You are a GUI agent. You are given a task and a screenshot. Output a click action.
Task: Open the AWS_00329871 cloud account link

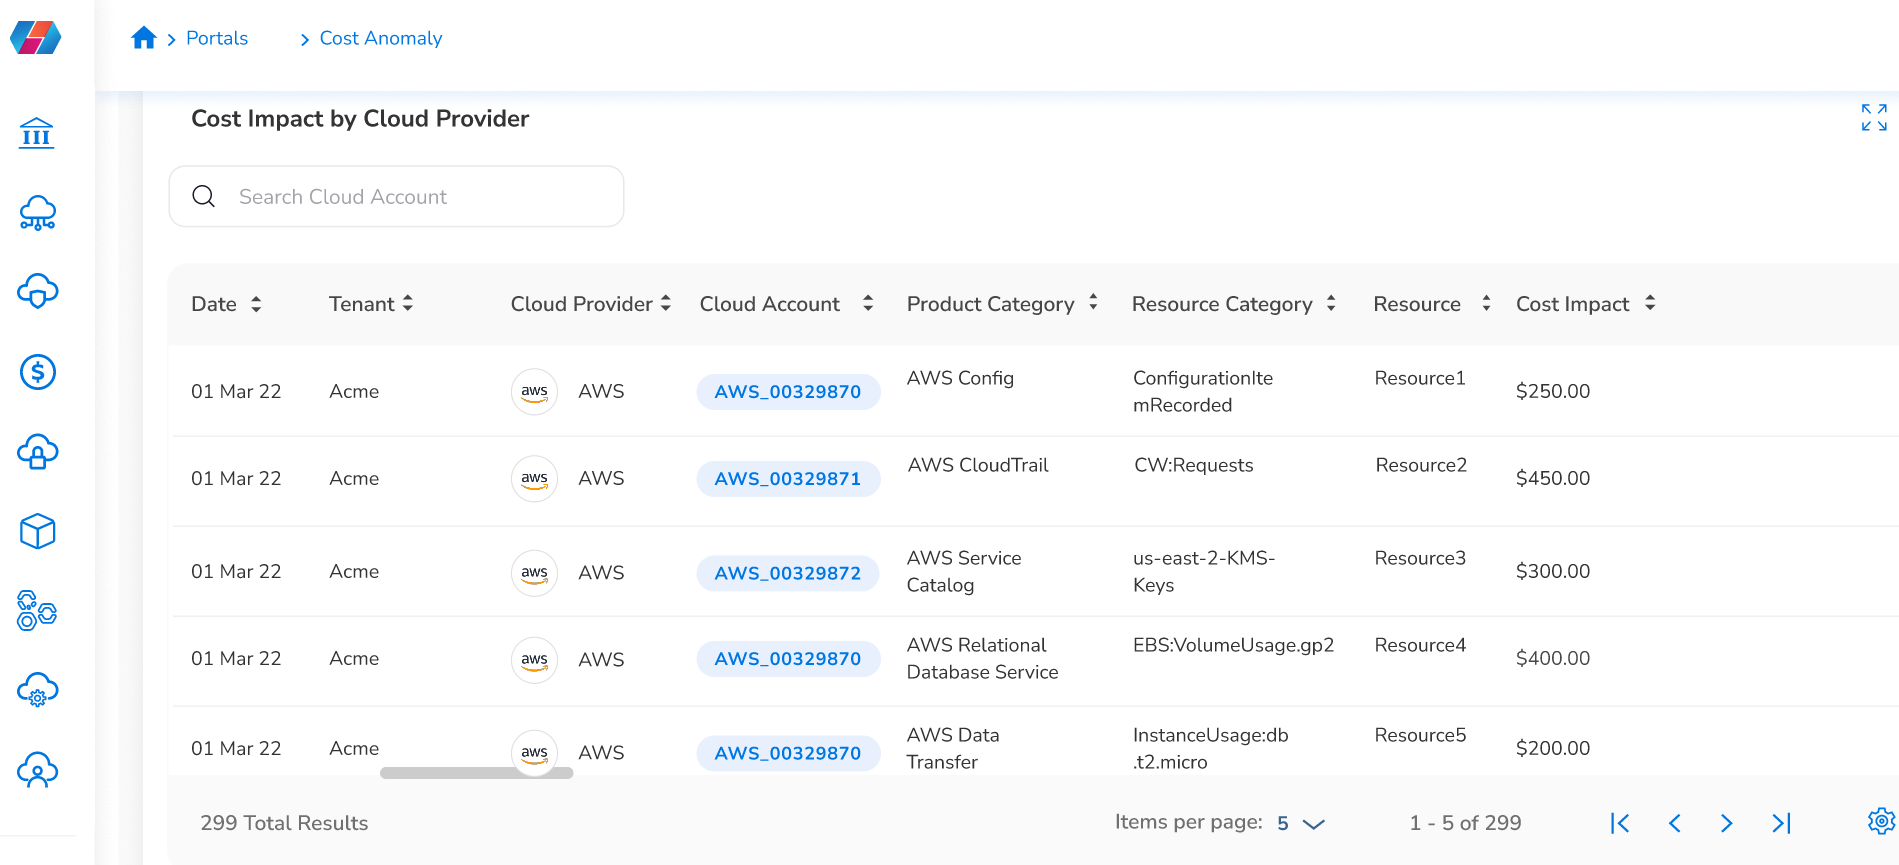pyautogui.click(x=787, y=479)
